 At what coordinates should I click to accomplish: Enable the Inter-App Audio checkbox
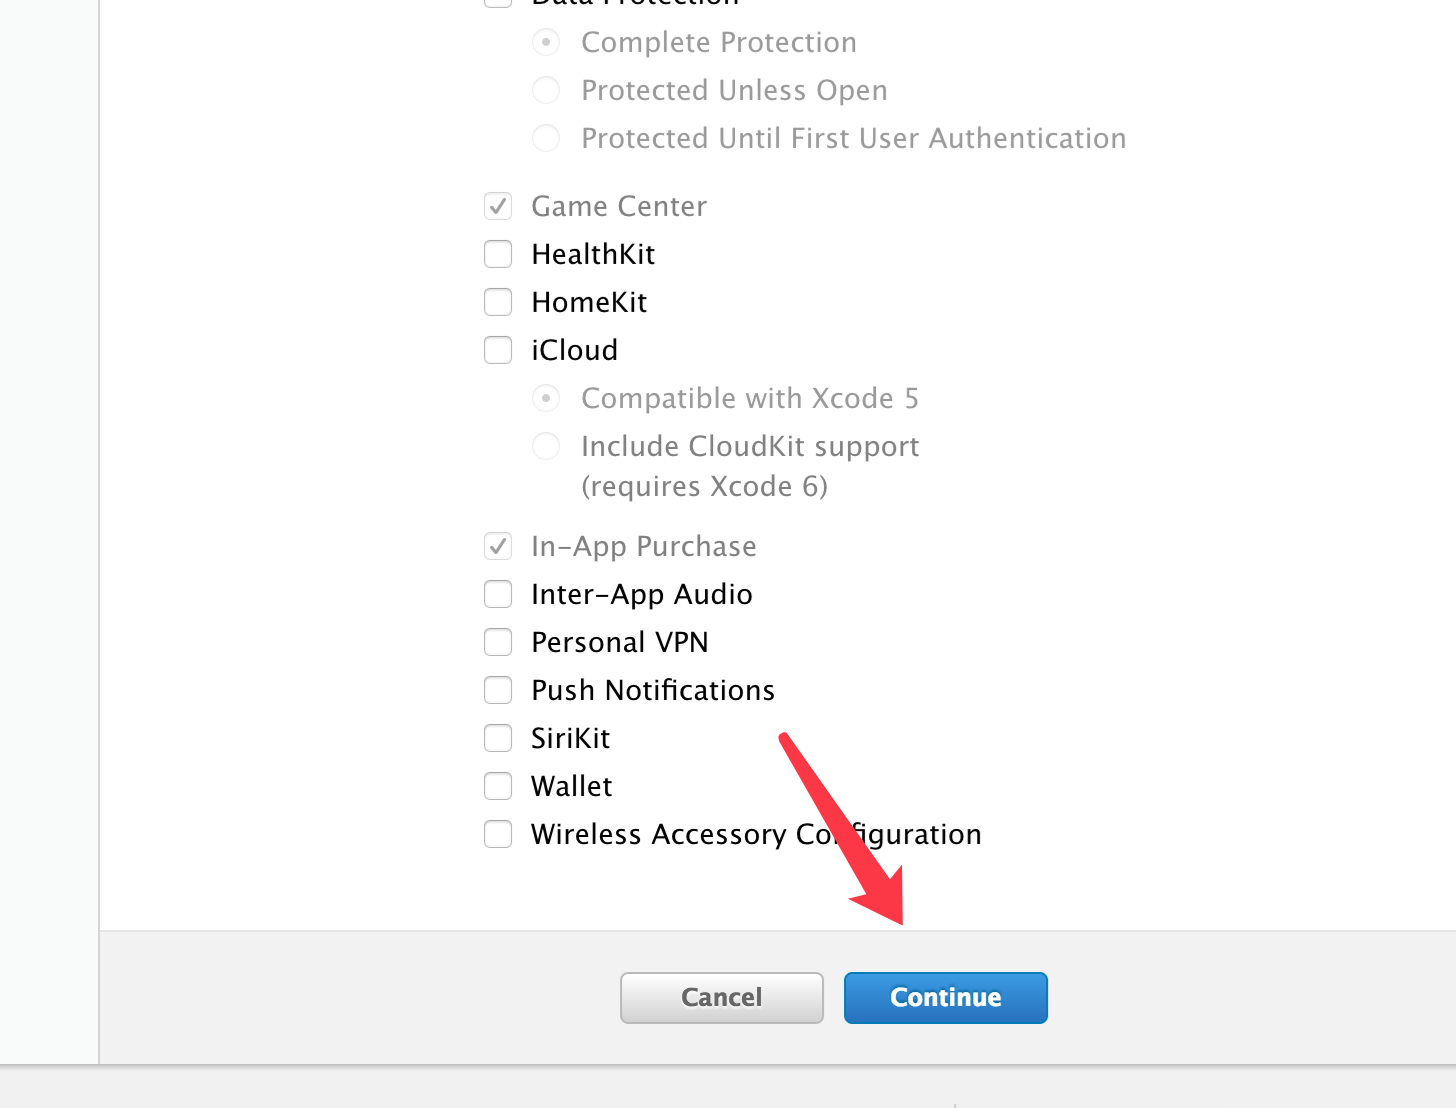click(498, 594)
